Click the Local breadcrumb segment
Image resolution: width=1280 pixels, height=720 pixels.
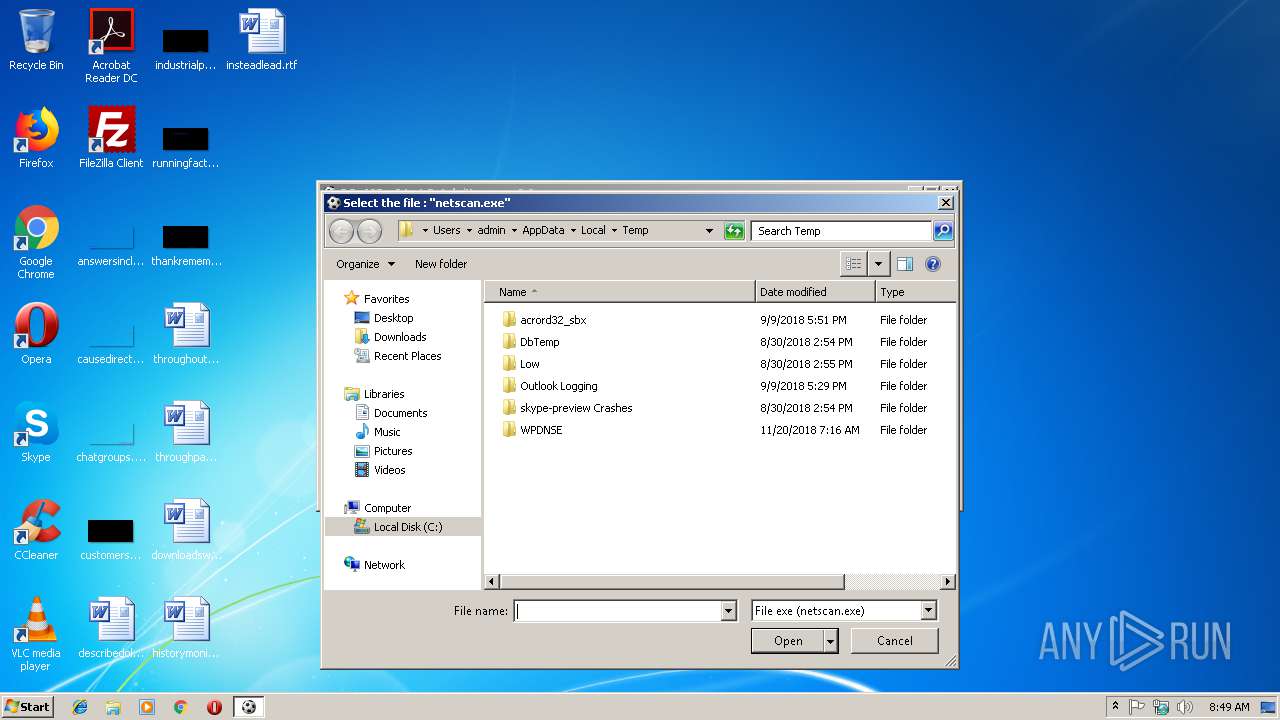pyautogui.click(x=593, y=231)
